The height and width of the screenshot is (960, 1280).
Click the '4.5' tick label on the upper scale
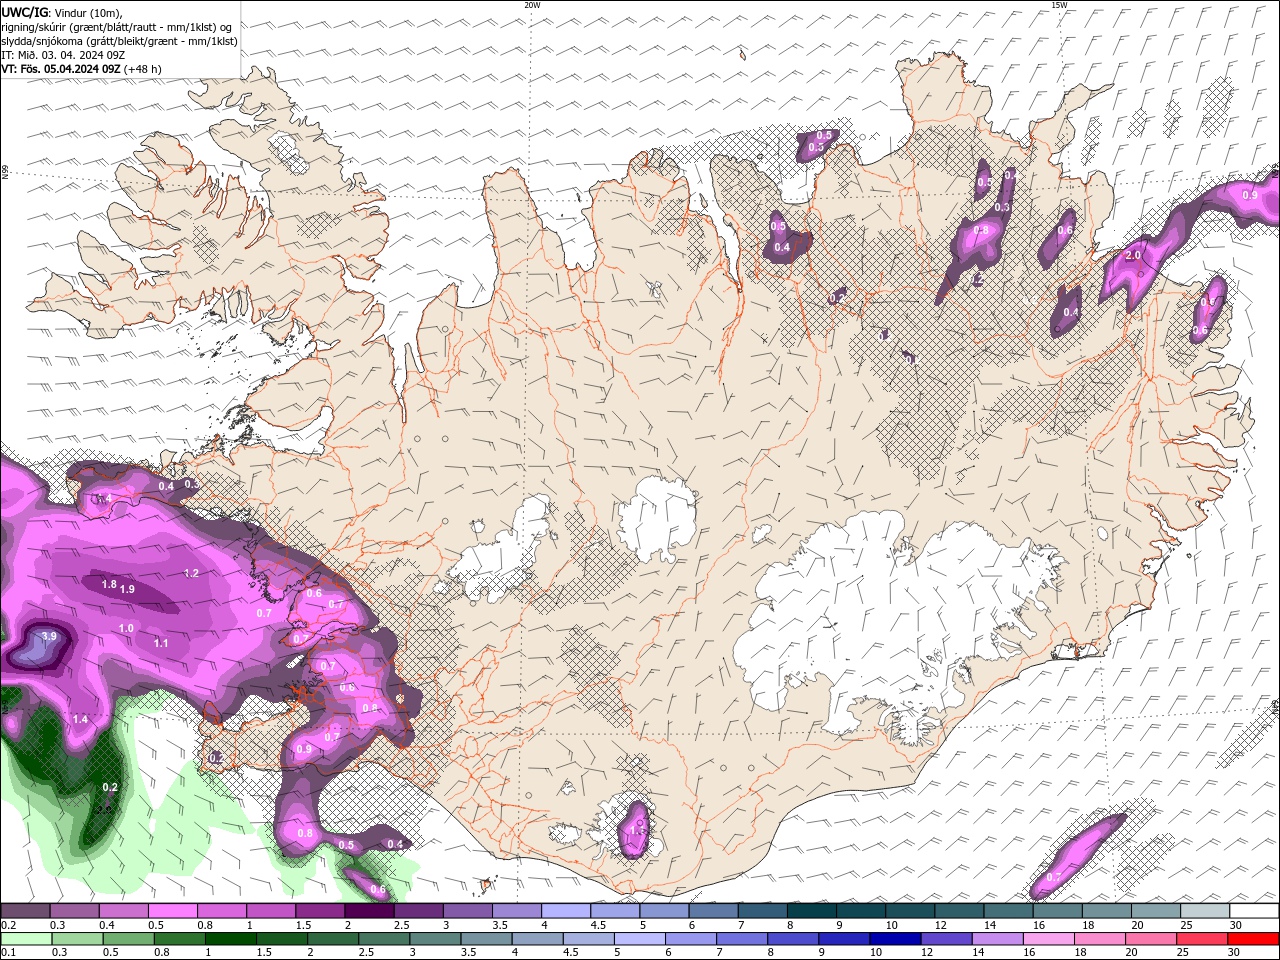point(598,925)
